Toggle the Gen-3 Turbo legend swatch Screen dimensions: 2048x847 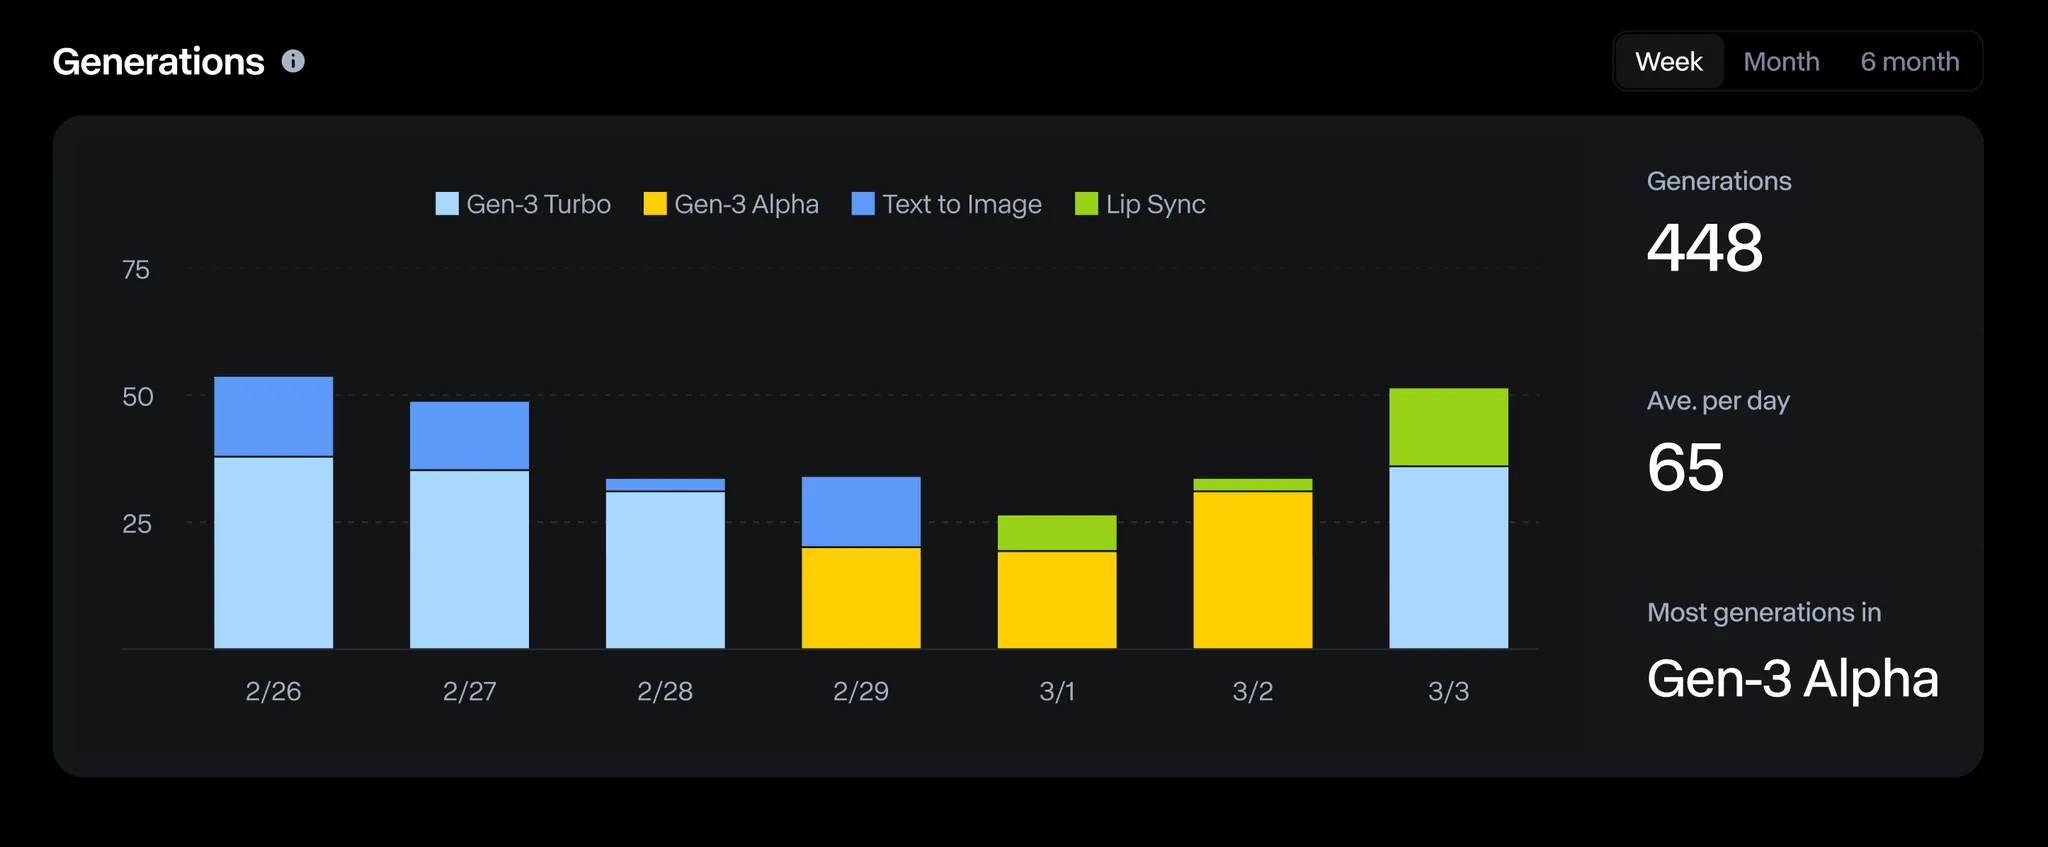pos(447,204)
